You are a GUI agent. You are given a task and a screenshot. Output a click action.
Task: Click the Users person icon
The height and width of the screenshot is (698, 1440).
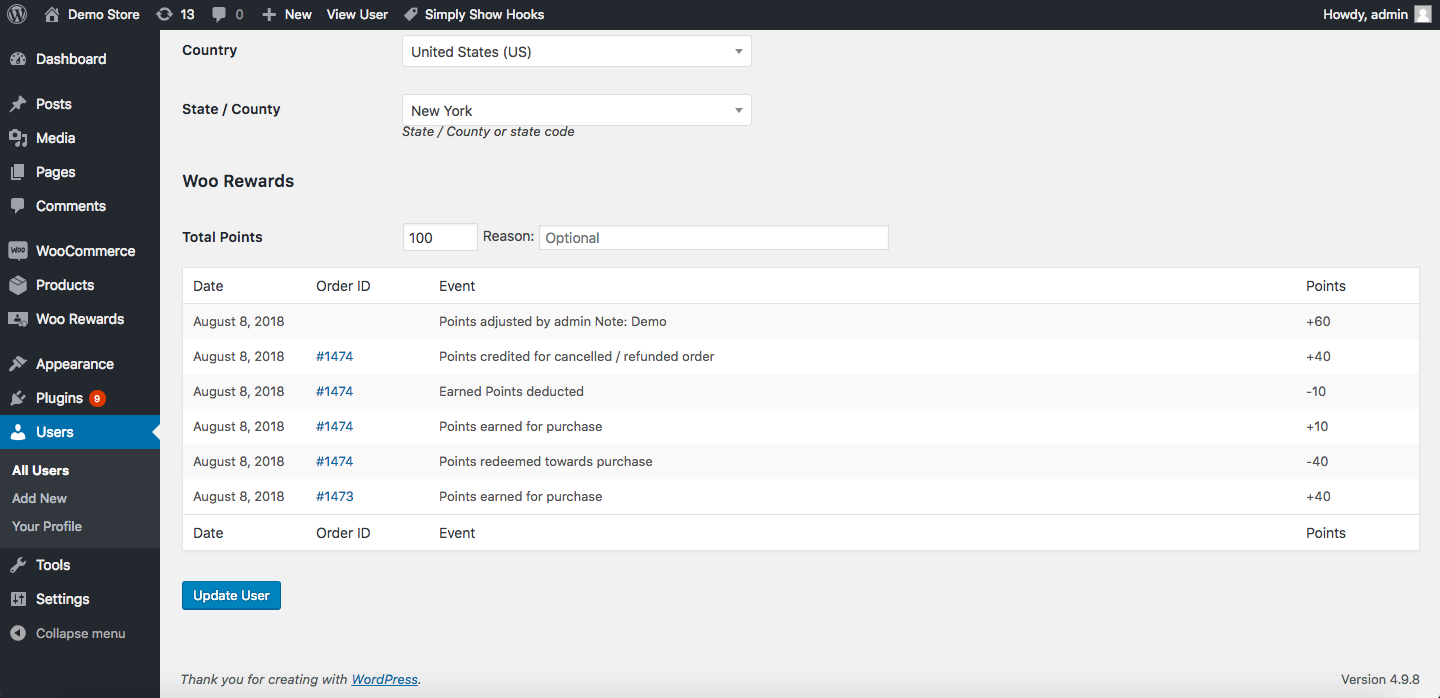[x=18, y=432]
